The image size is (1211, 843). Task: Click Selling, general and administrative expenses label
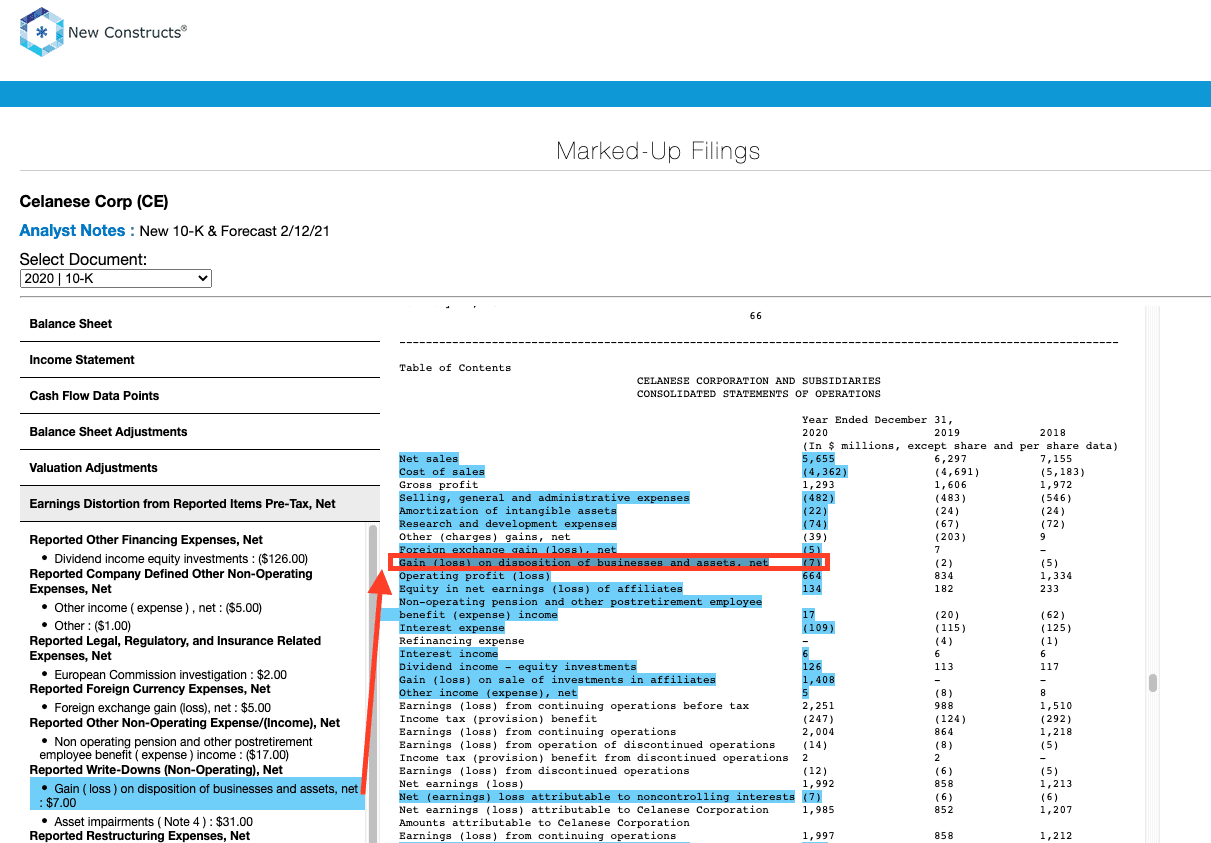click(x=544, y=498)
